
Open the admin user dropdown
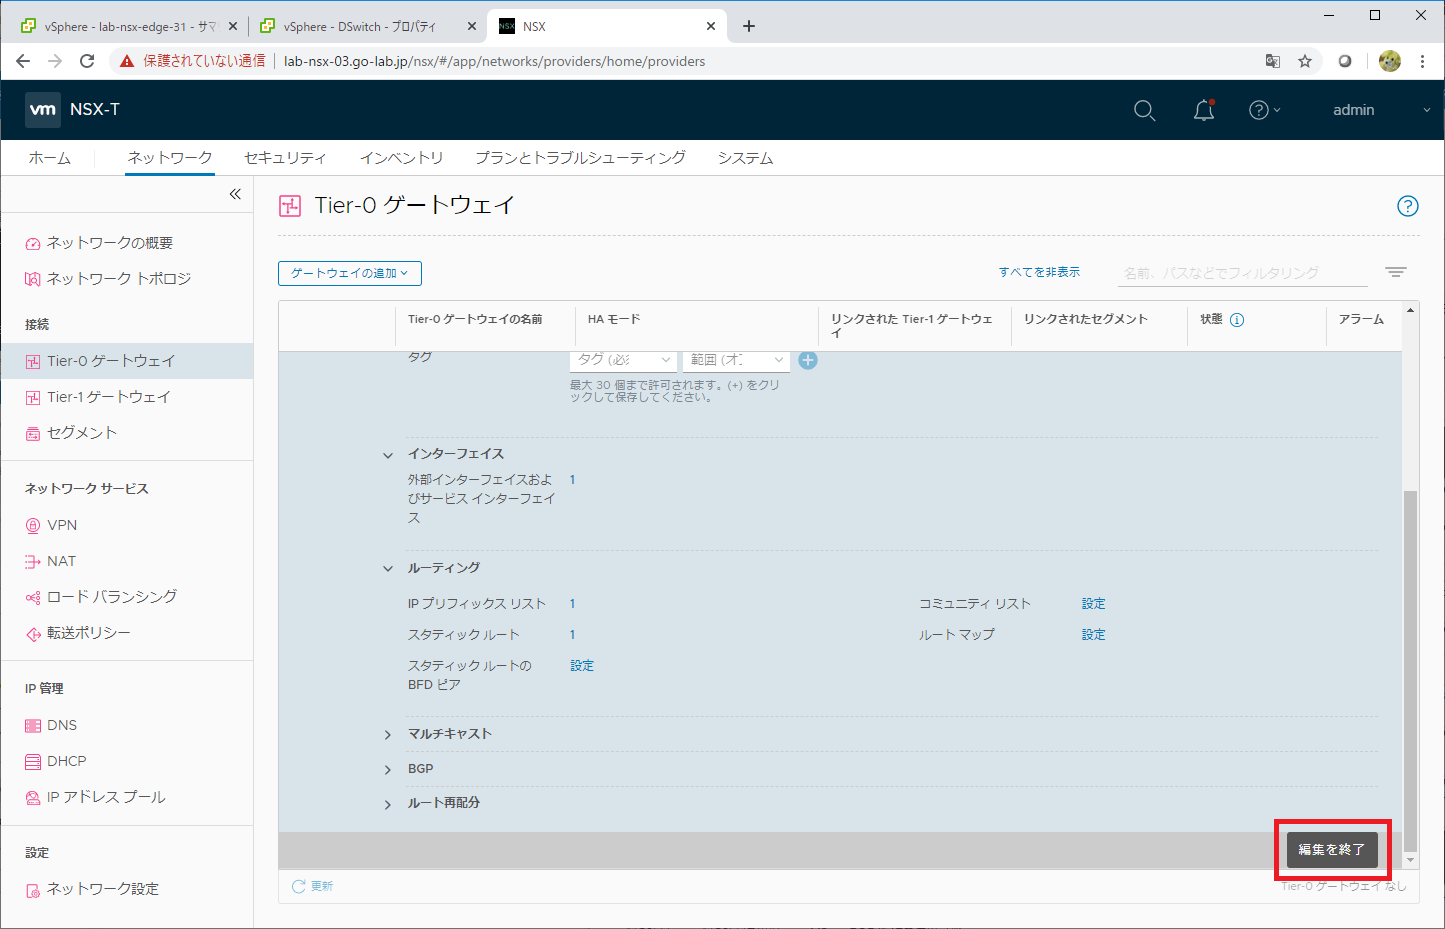1381,110
